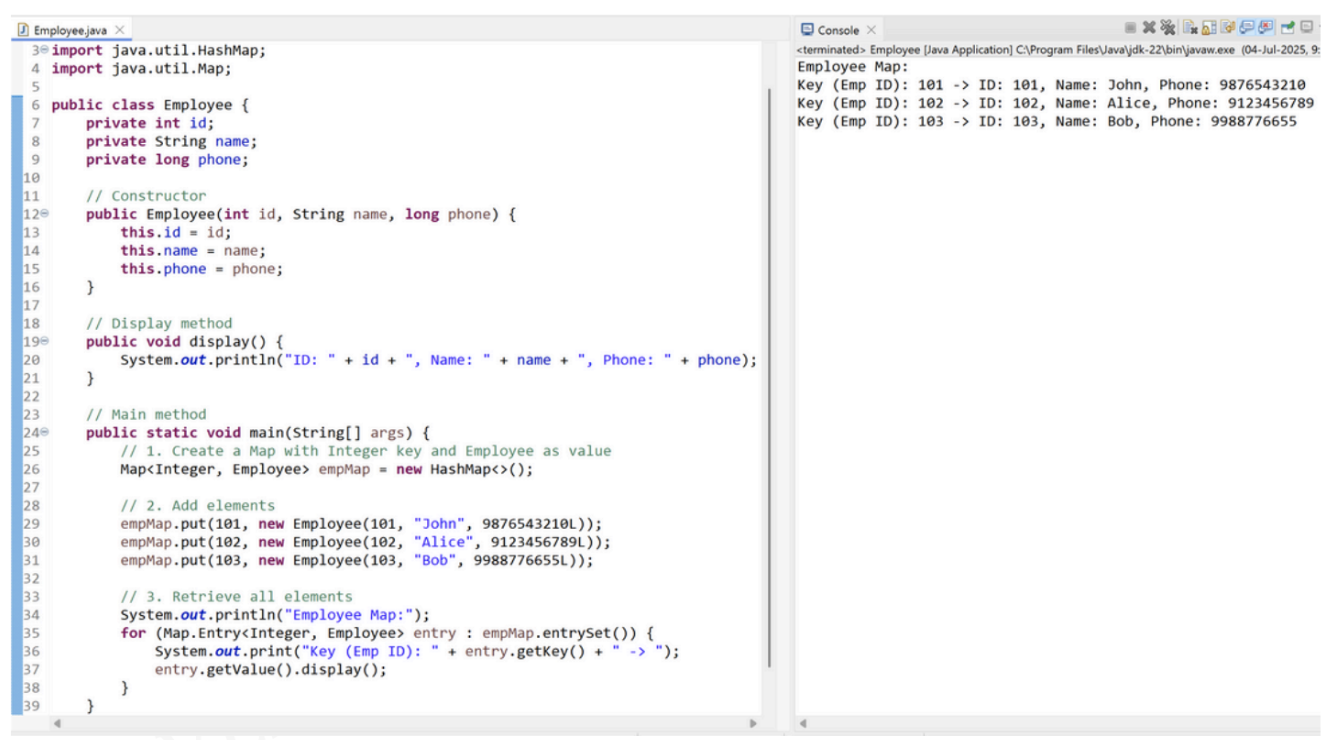Click the Display Selected Console icon
Image resolution: width=1334 pixels, height=740 pixels.
point(1308,29)
